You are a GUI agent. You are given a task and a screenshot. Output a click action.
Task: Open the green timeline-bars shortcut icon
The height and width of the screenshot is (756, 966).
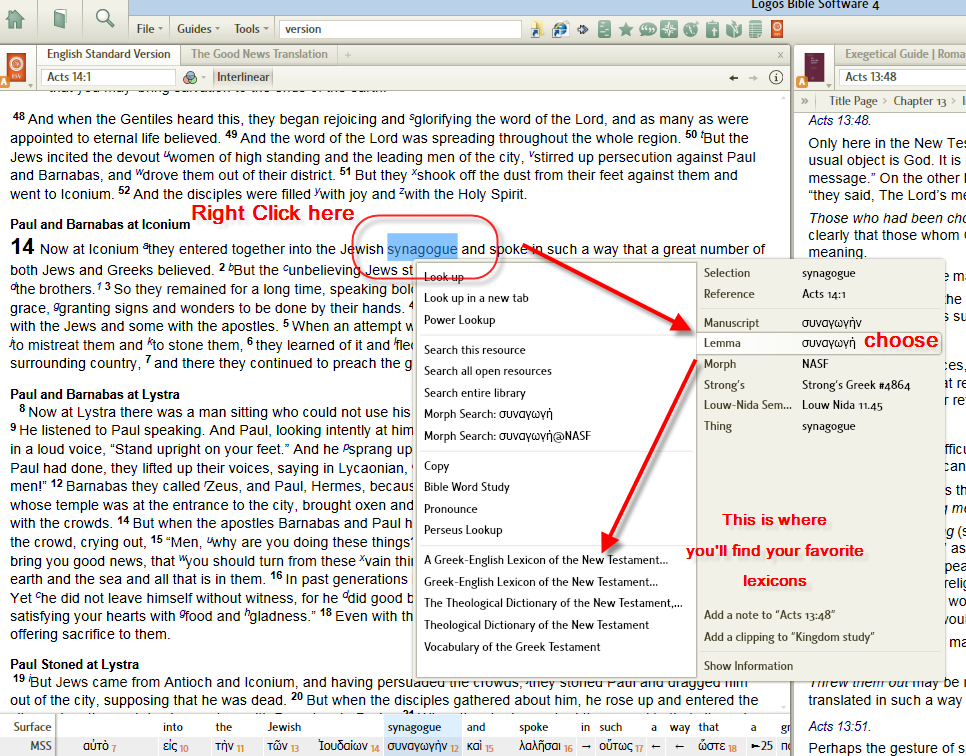604,29
